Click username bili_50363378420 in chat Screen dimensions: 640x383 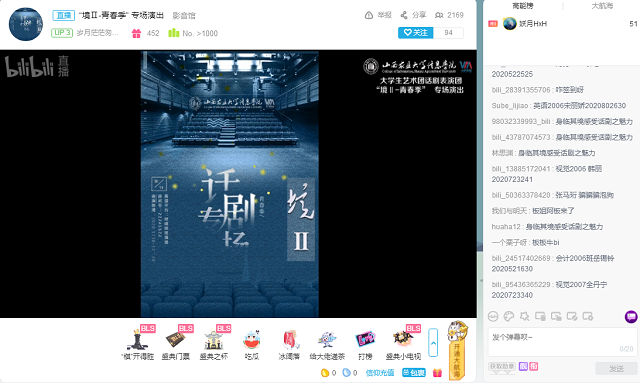pyautogui.click(x=521, y=195)
